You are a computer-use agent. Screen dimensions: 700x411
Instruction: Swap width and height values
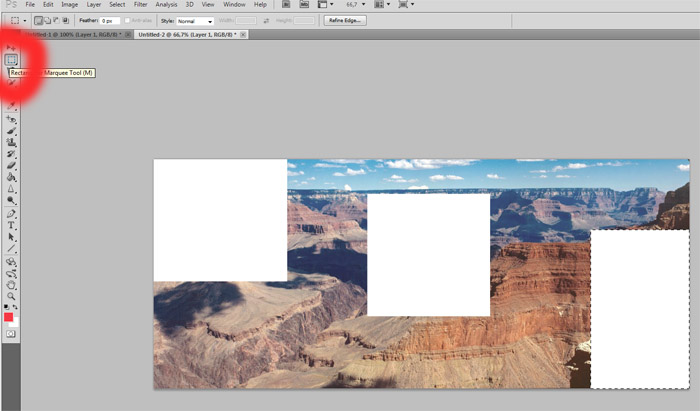pyautogui.click(x=266, y=21)
